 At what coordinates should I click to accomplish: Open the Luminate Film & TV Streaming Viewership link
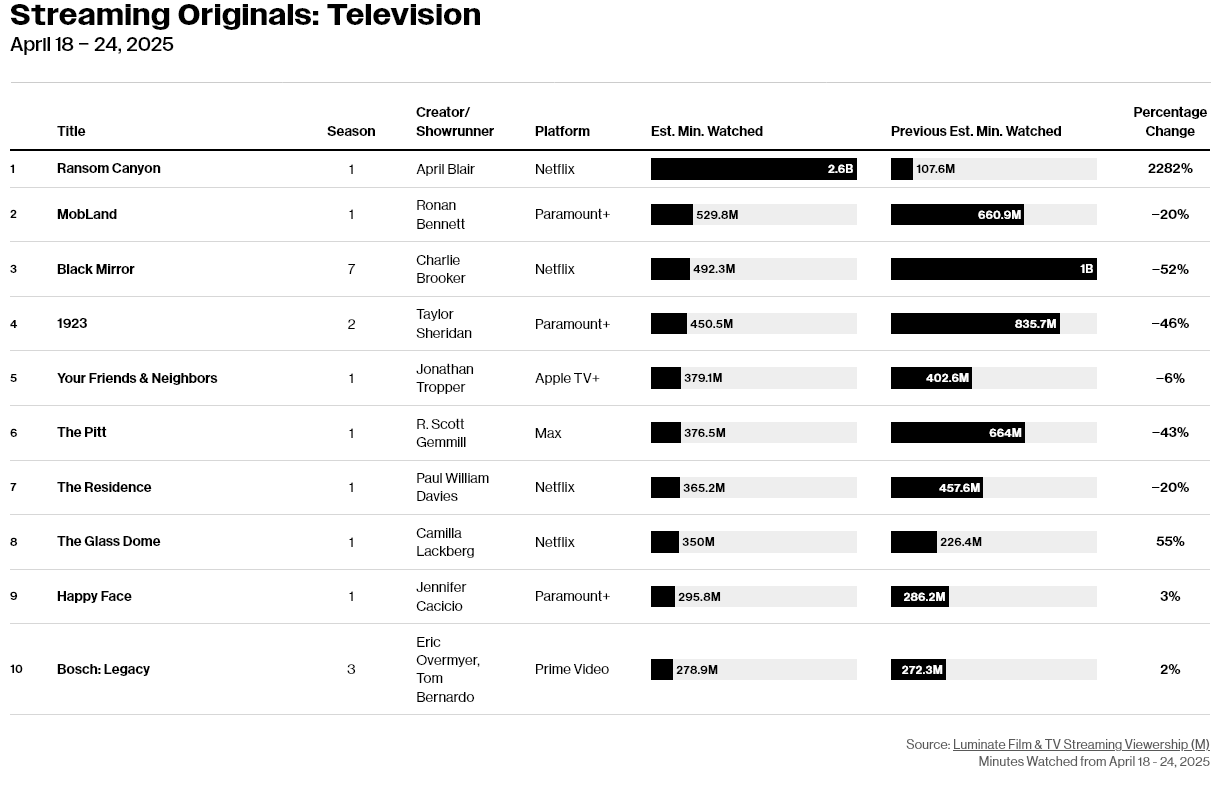click(x=1081, y=744)
